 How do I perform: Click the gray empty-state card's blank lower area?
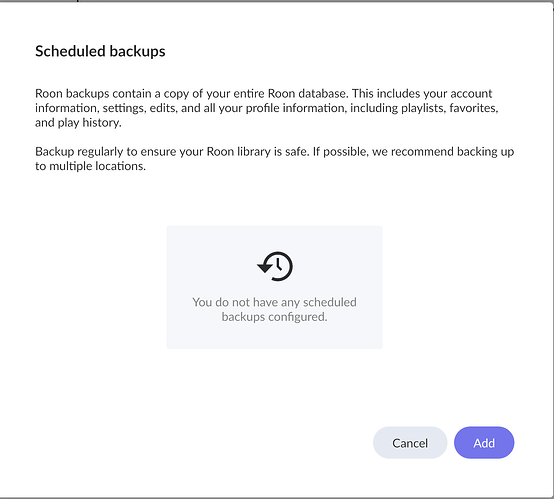point(275,336)
